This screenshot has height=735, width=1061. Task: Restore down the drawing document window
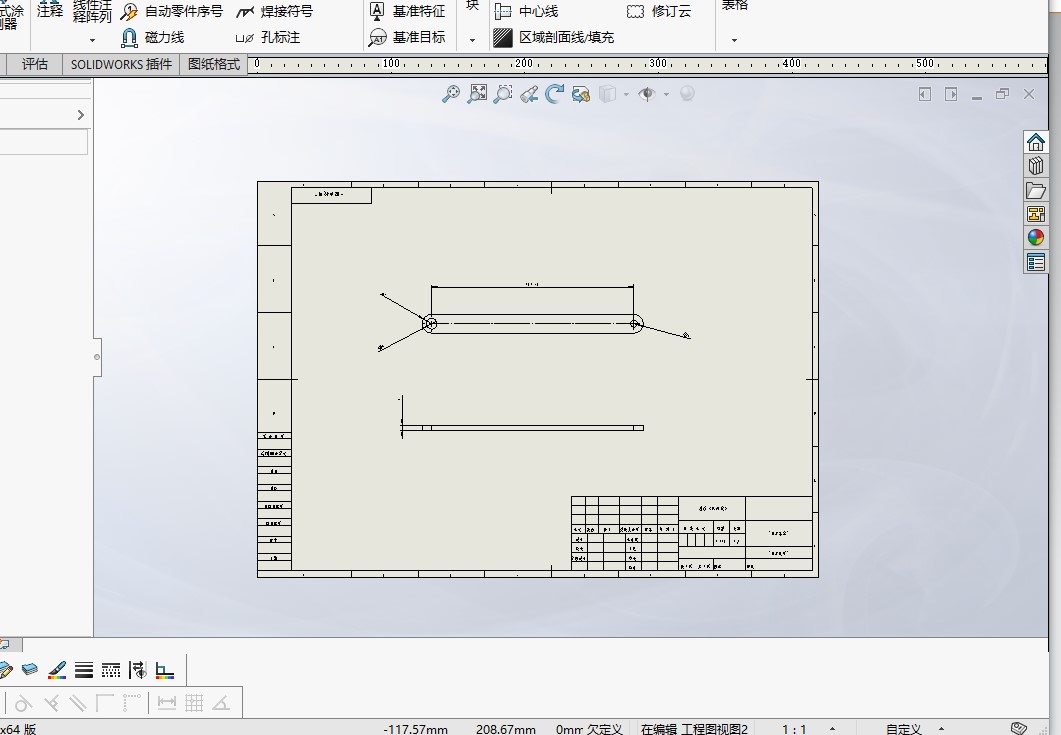coord(1002,94)
